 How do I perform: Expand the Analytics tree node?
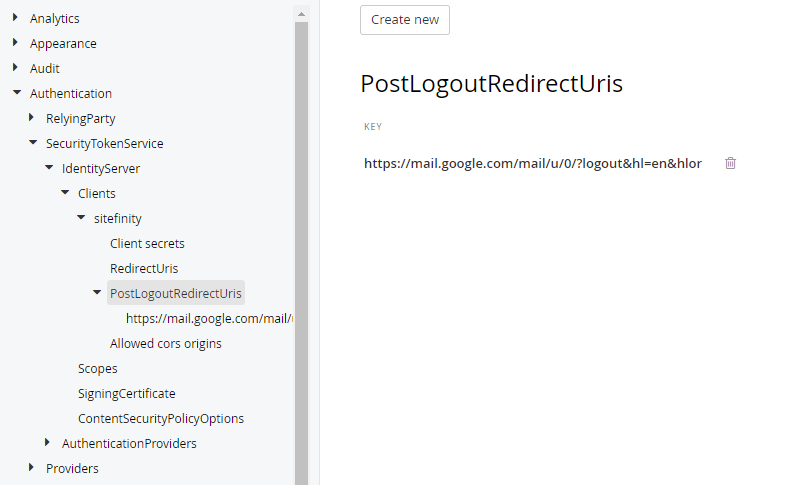click(15, 18)
